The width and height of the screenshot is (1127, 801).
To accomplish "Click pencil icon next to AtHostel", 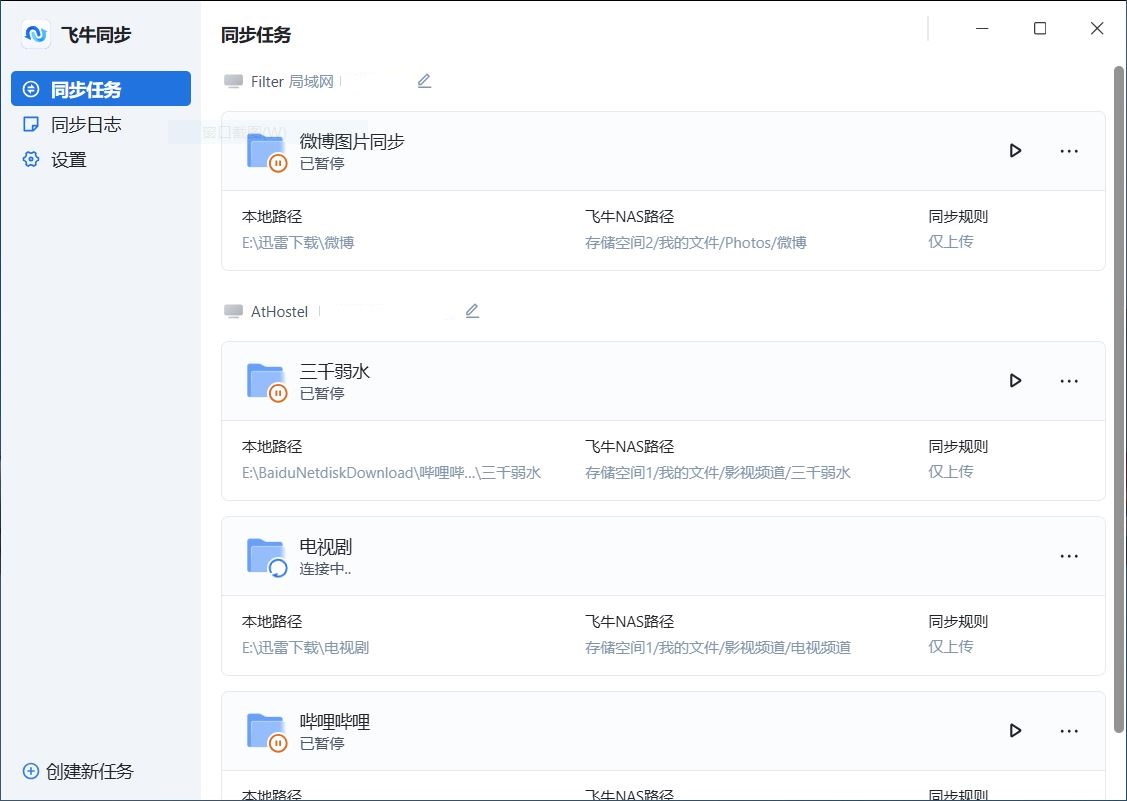I will click(472, 311).
